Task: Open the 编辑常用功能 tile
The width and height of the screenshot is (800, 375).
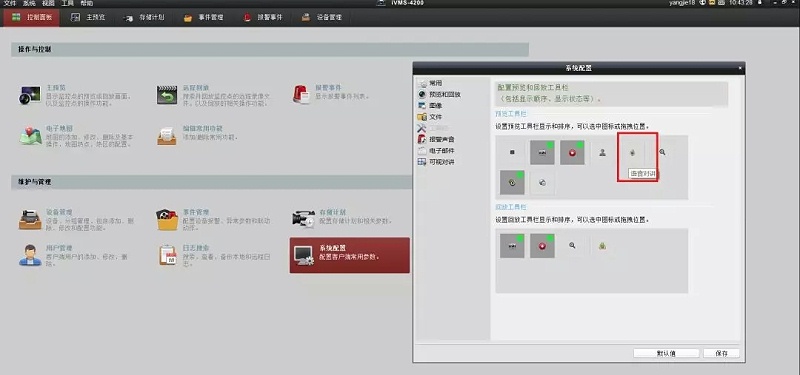Action: [x=198, y=136]
